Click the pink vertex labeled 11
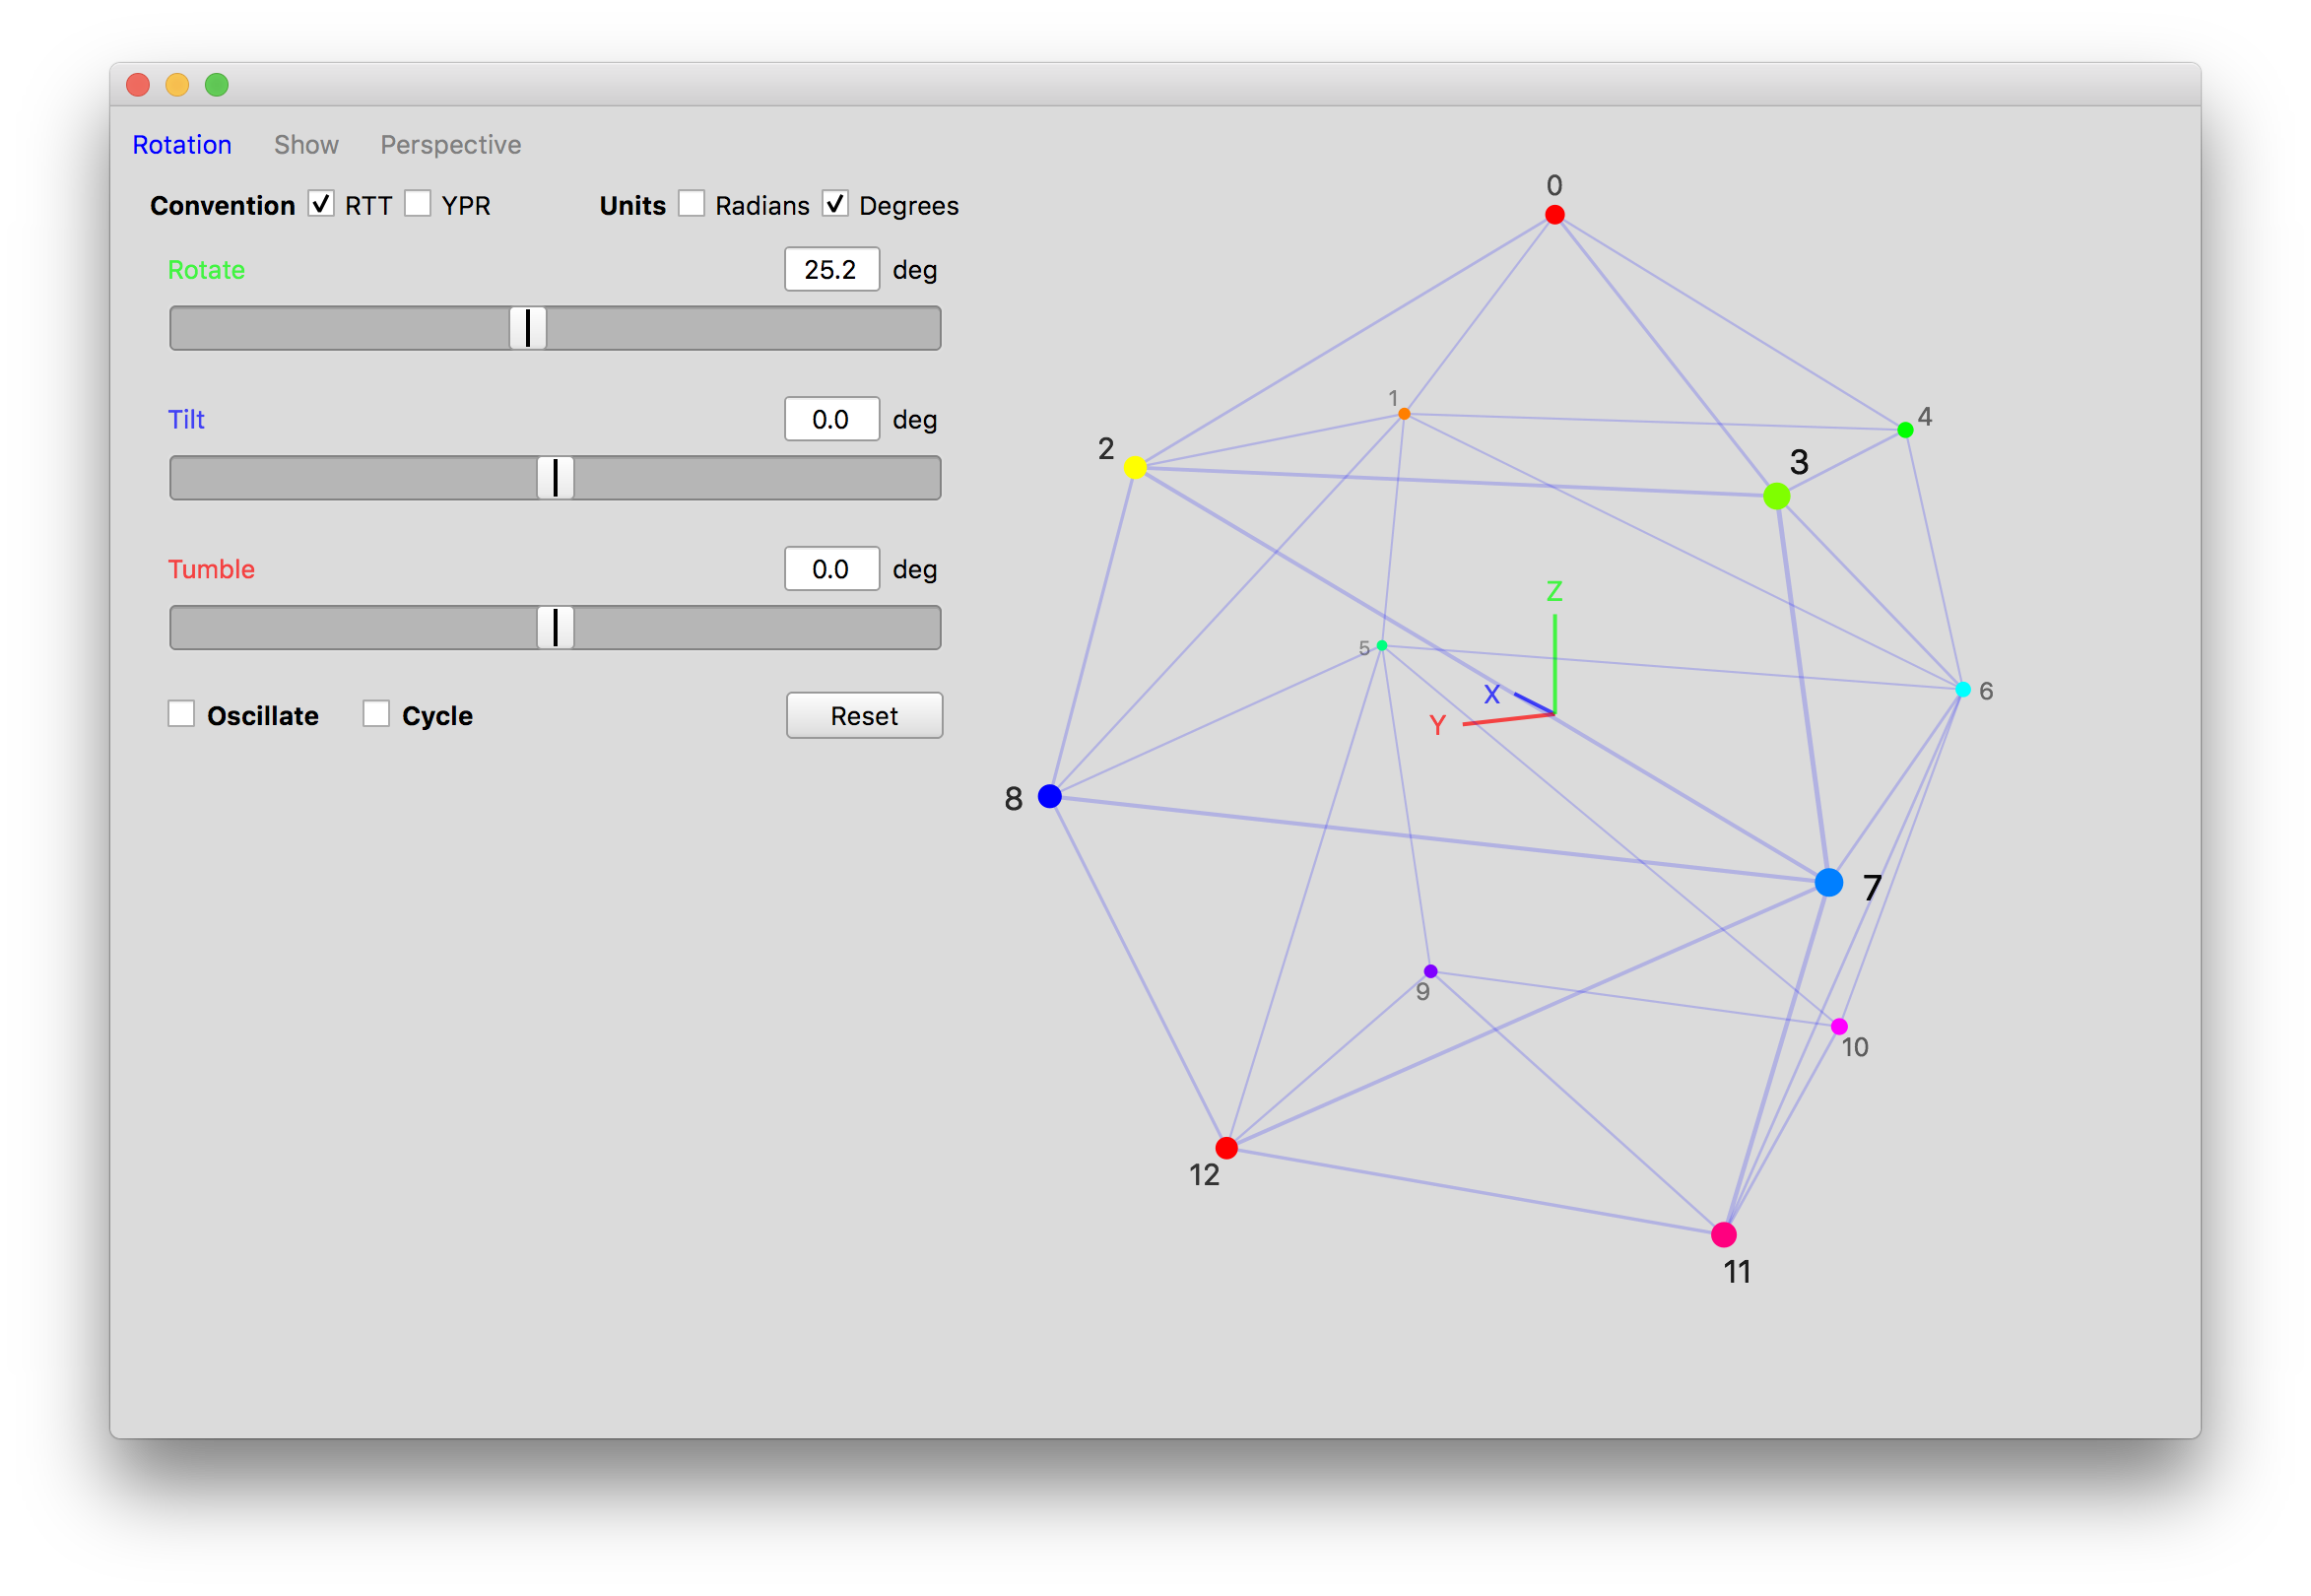Viewport: 2311px width, 1596px height. [1723, 1234]
